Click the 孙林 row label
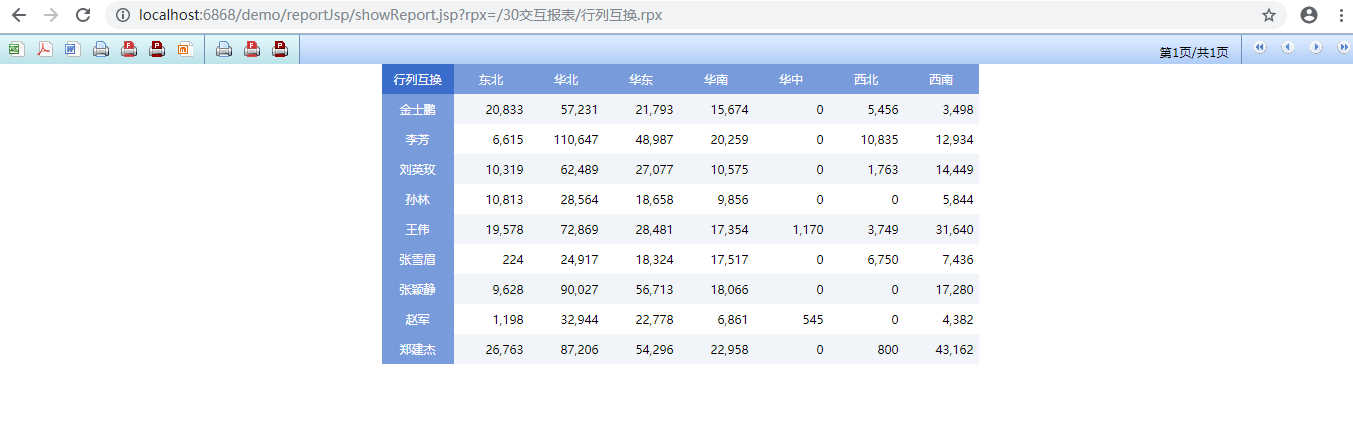 tap(418, 199)
